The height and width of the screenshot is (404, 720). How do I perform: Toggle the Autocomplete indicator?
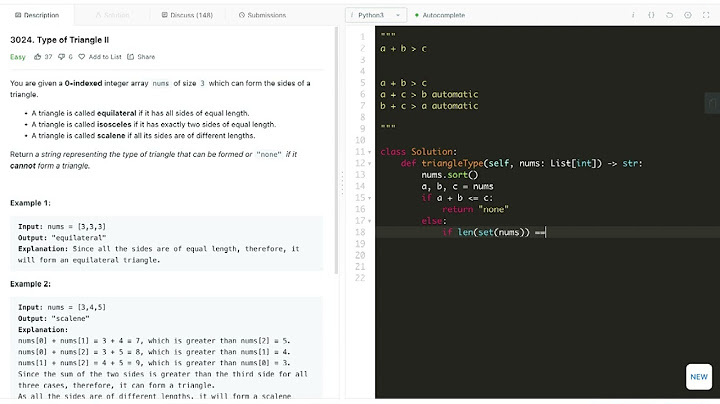[439, 15]
